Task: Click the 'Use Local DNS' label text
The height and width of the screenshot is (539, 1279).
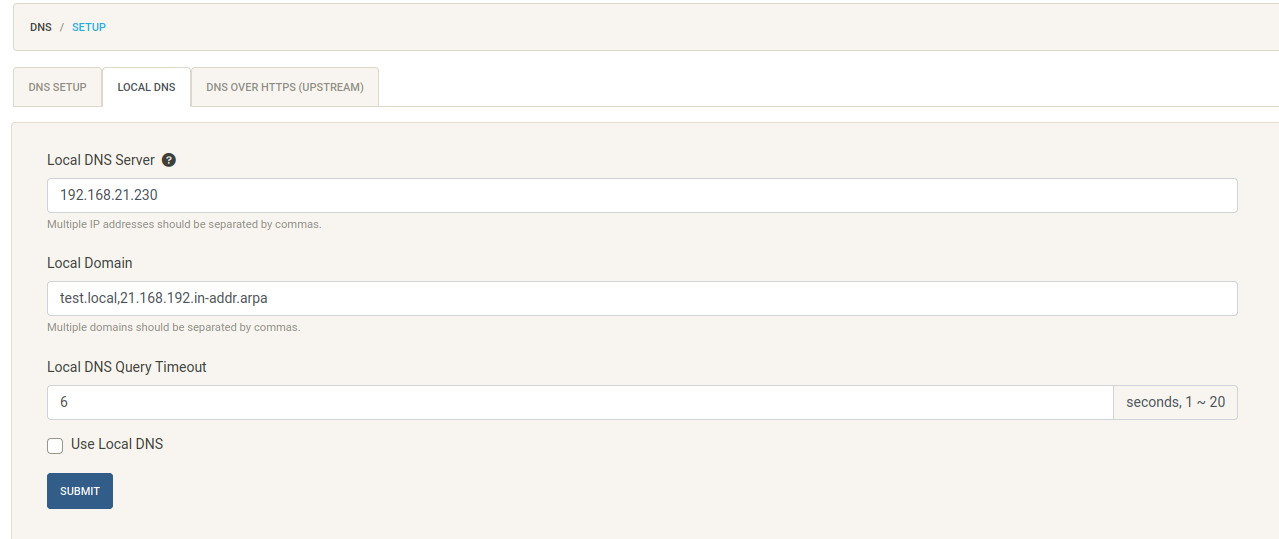Action: (117, 444)
